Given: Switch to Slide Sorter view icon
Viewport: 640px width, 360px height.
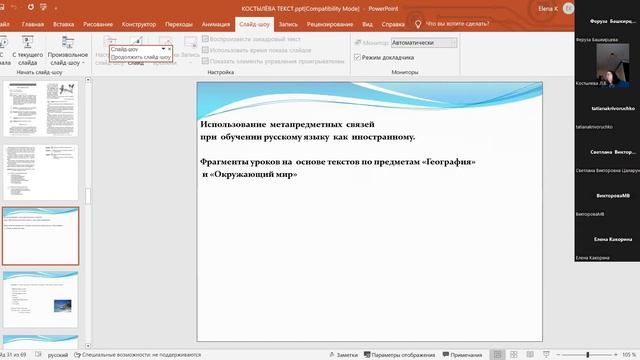Looking at the screenshot, I should coord(514,355).
